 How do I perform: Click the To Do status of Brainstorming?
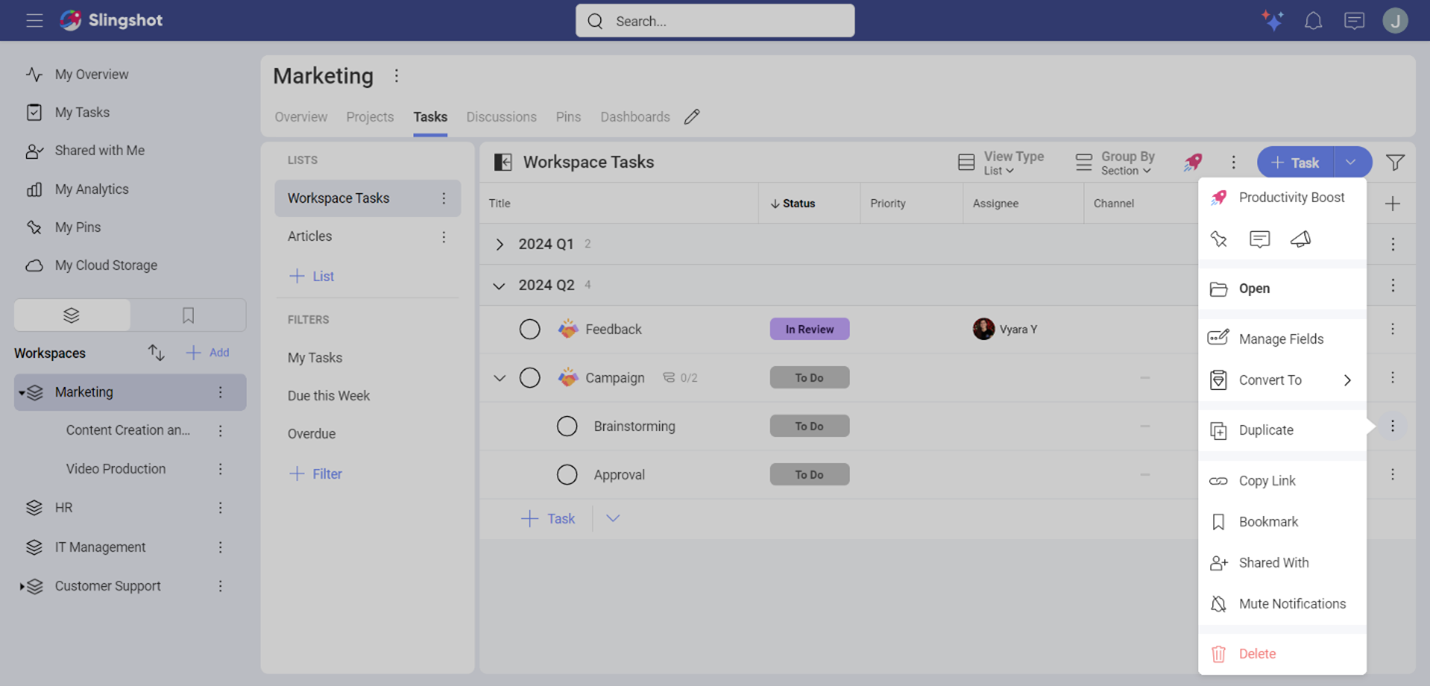809,426
